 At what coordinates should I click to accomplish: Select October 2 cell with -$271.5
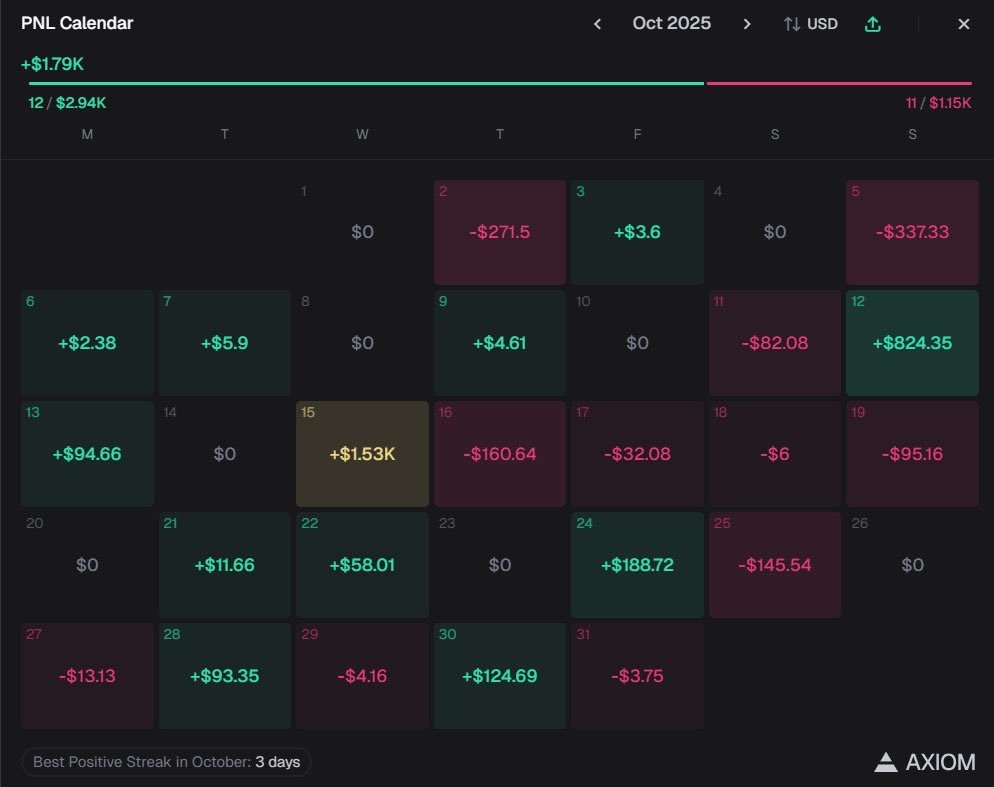(500, 232)
